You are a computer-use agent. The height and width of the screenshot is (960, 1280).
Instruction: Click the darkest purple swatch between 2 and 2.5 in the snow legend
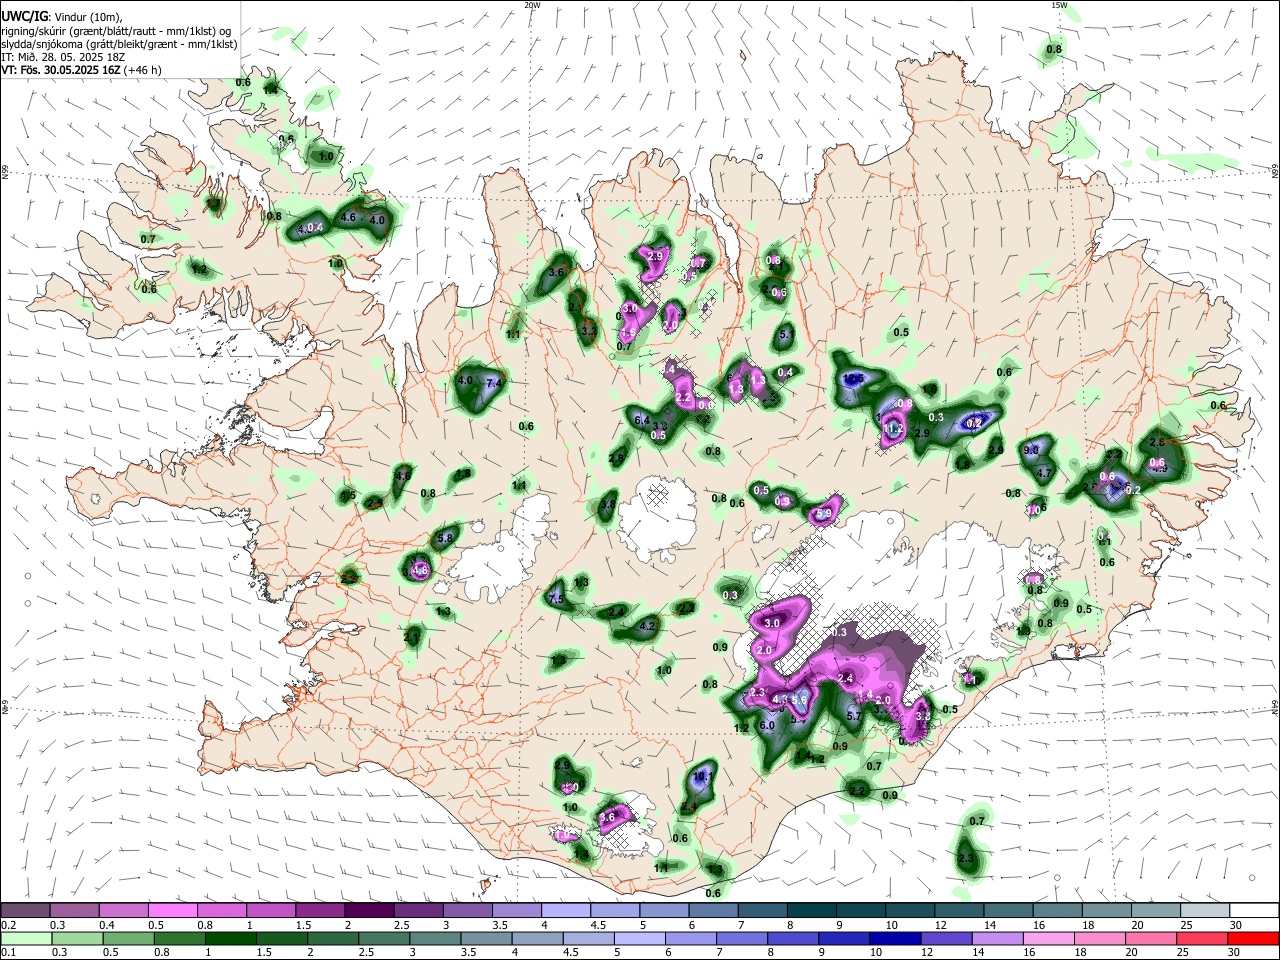pos(369,910)
